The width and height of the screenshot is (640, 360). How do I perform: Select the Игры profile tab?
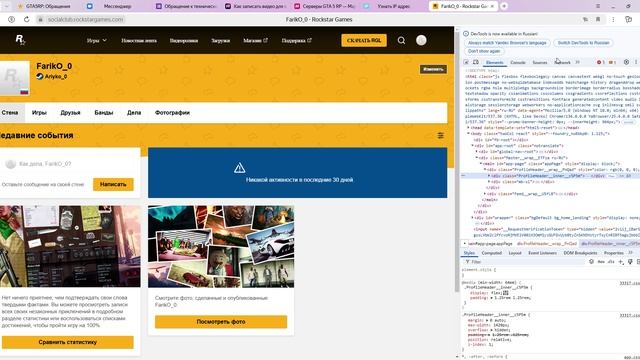pos(39,113)
